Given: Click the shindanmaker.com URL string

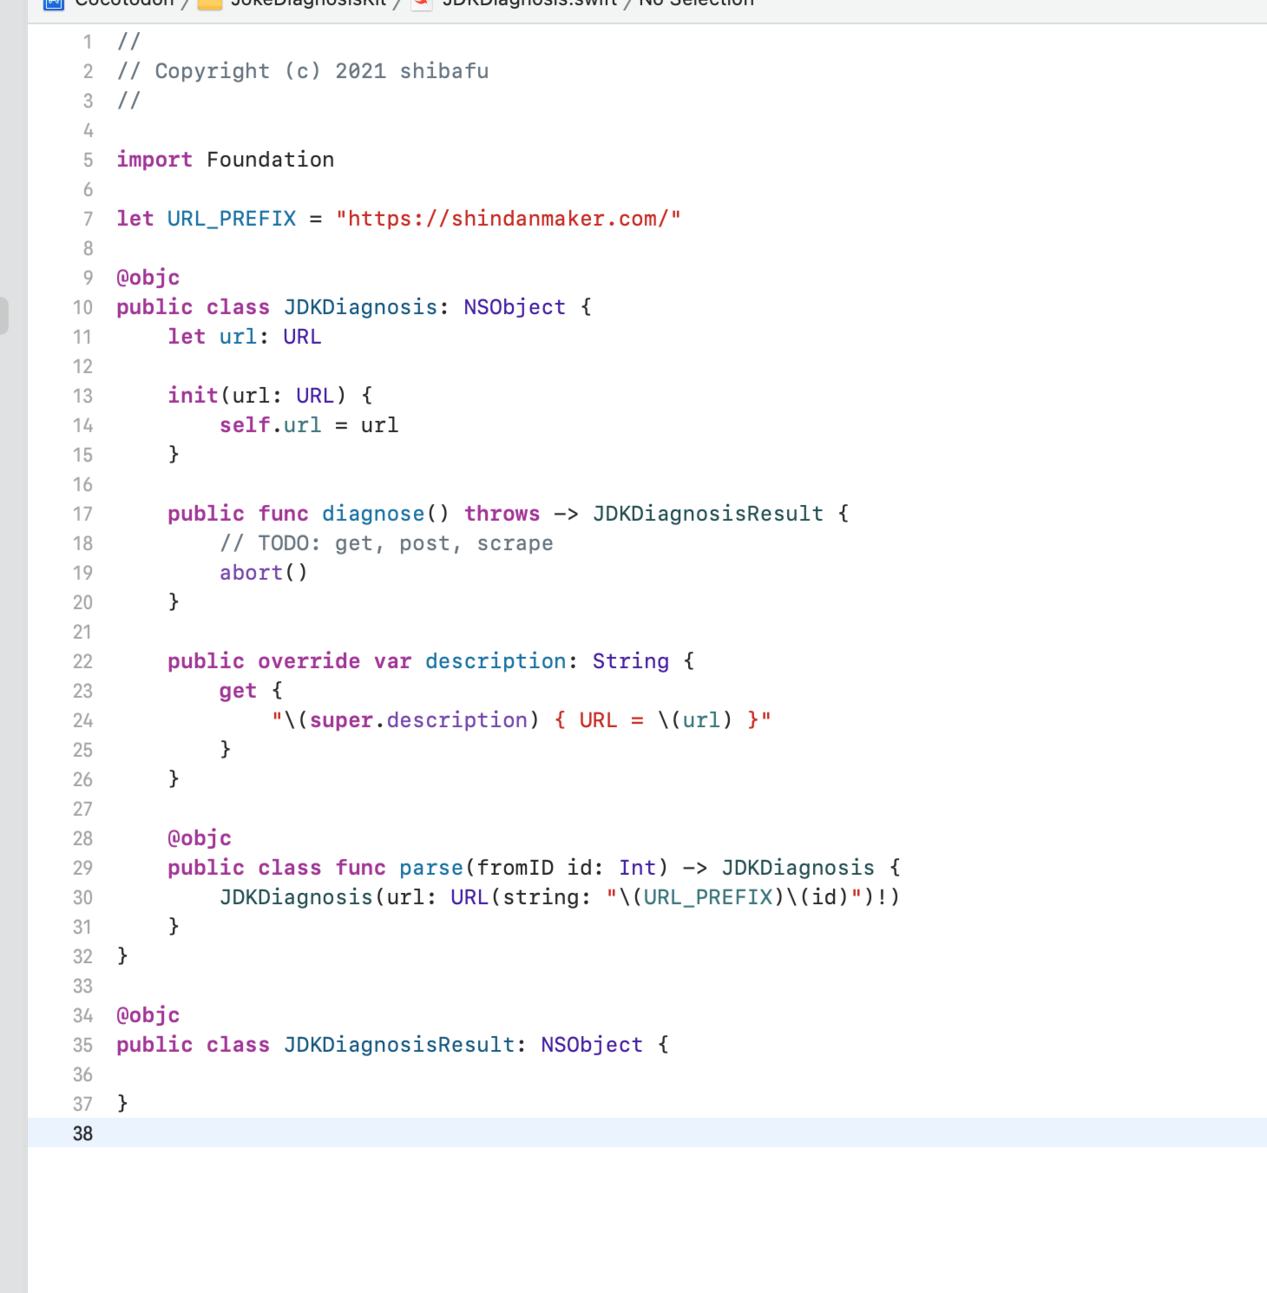Looking at the screenshot, I should [508, 219].
